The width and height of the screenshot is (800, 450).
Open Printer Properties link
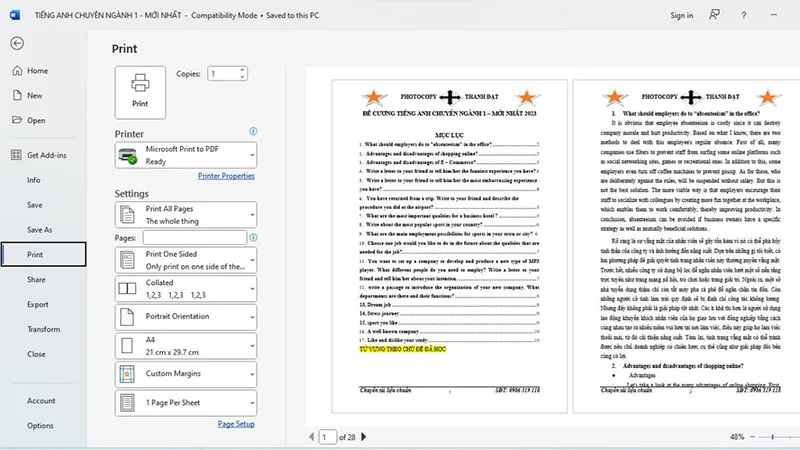[x=226, y=176]
